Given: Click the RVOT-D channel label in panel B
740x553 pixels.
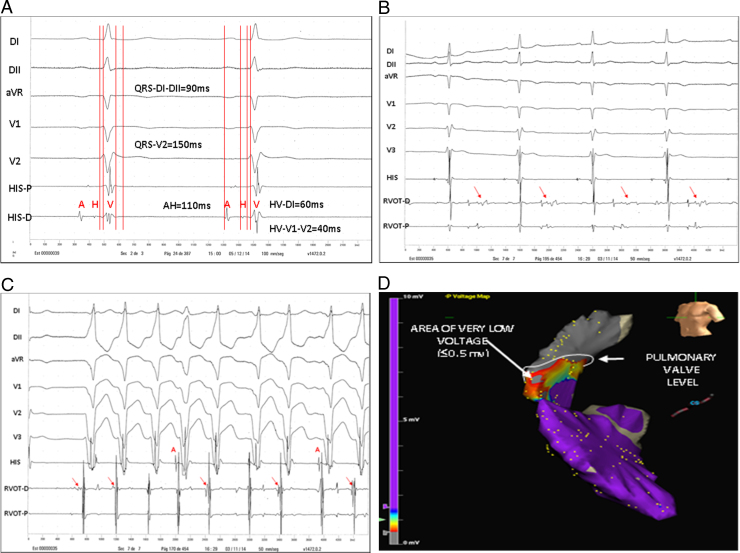Looking at the screenshot, I should coord(396,201).
